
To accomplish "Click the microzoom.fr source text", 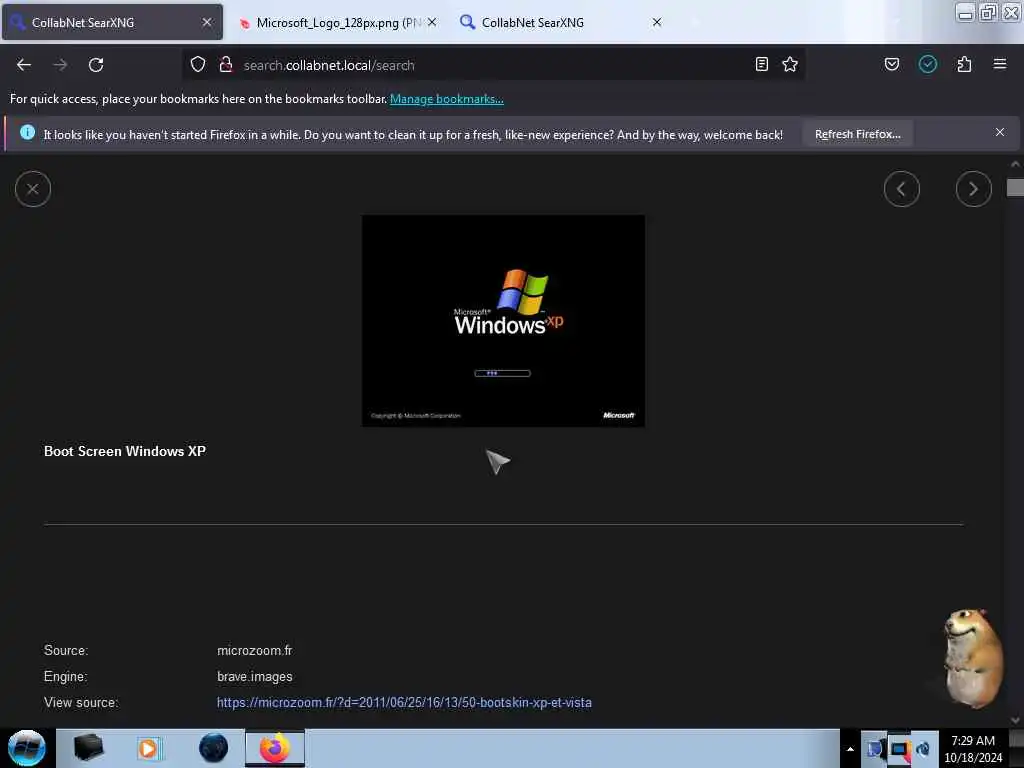I will coord(255,650).
